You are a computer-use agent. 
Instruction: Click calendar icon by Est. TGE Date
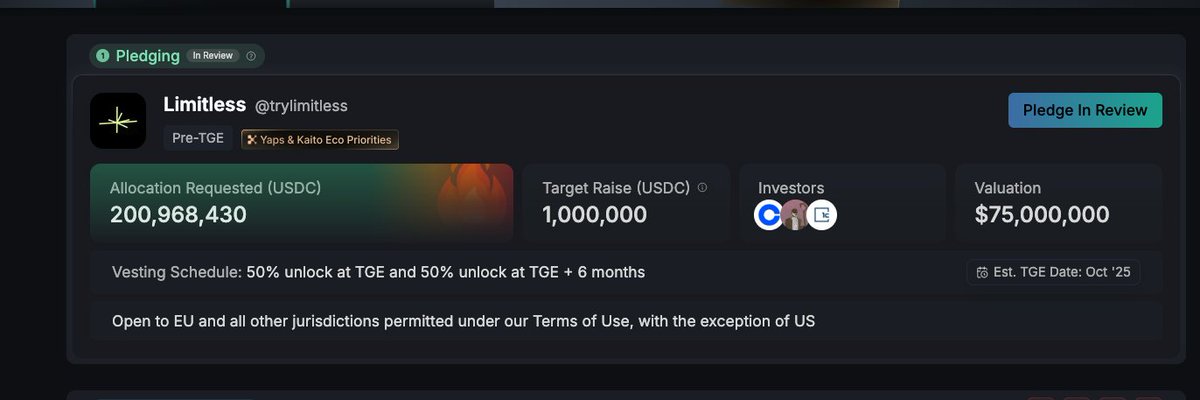pyautogui.click(x=982, y=272)
